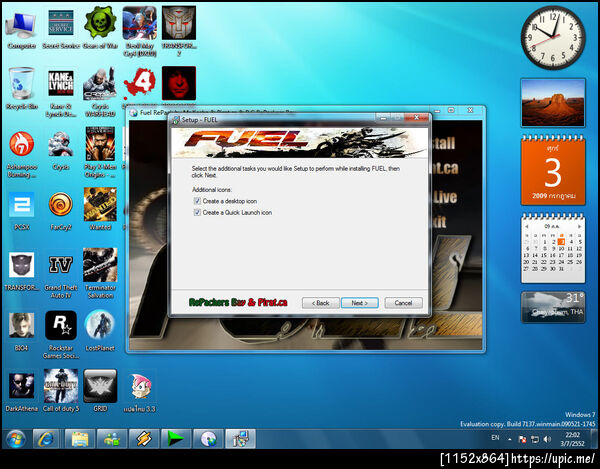Open the Recycle Bin
600x469 pixels.
(21, 89)
